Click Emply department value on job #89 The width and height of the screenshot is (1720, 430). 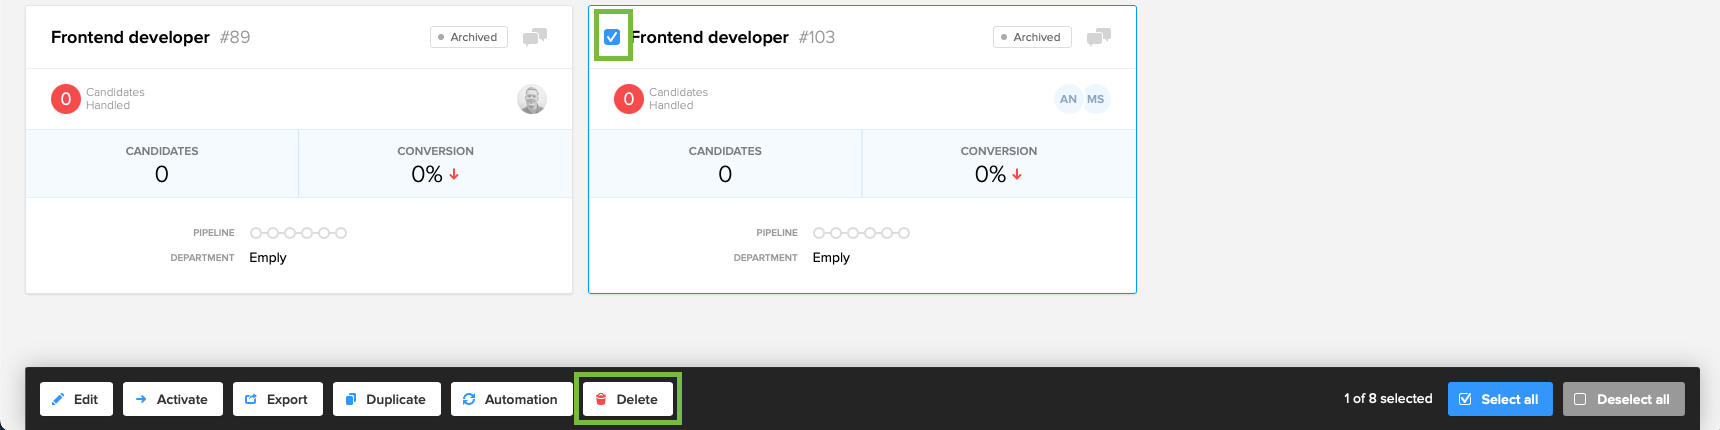(268, 257)
